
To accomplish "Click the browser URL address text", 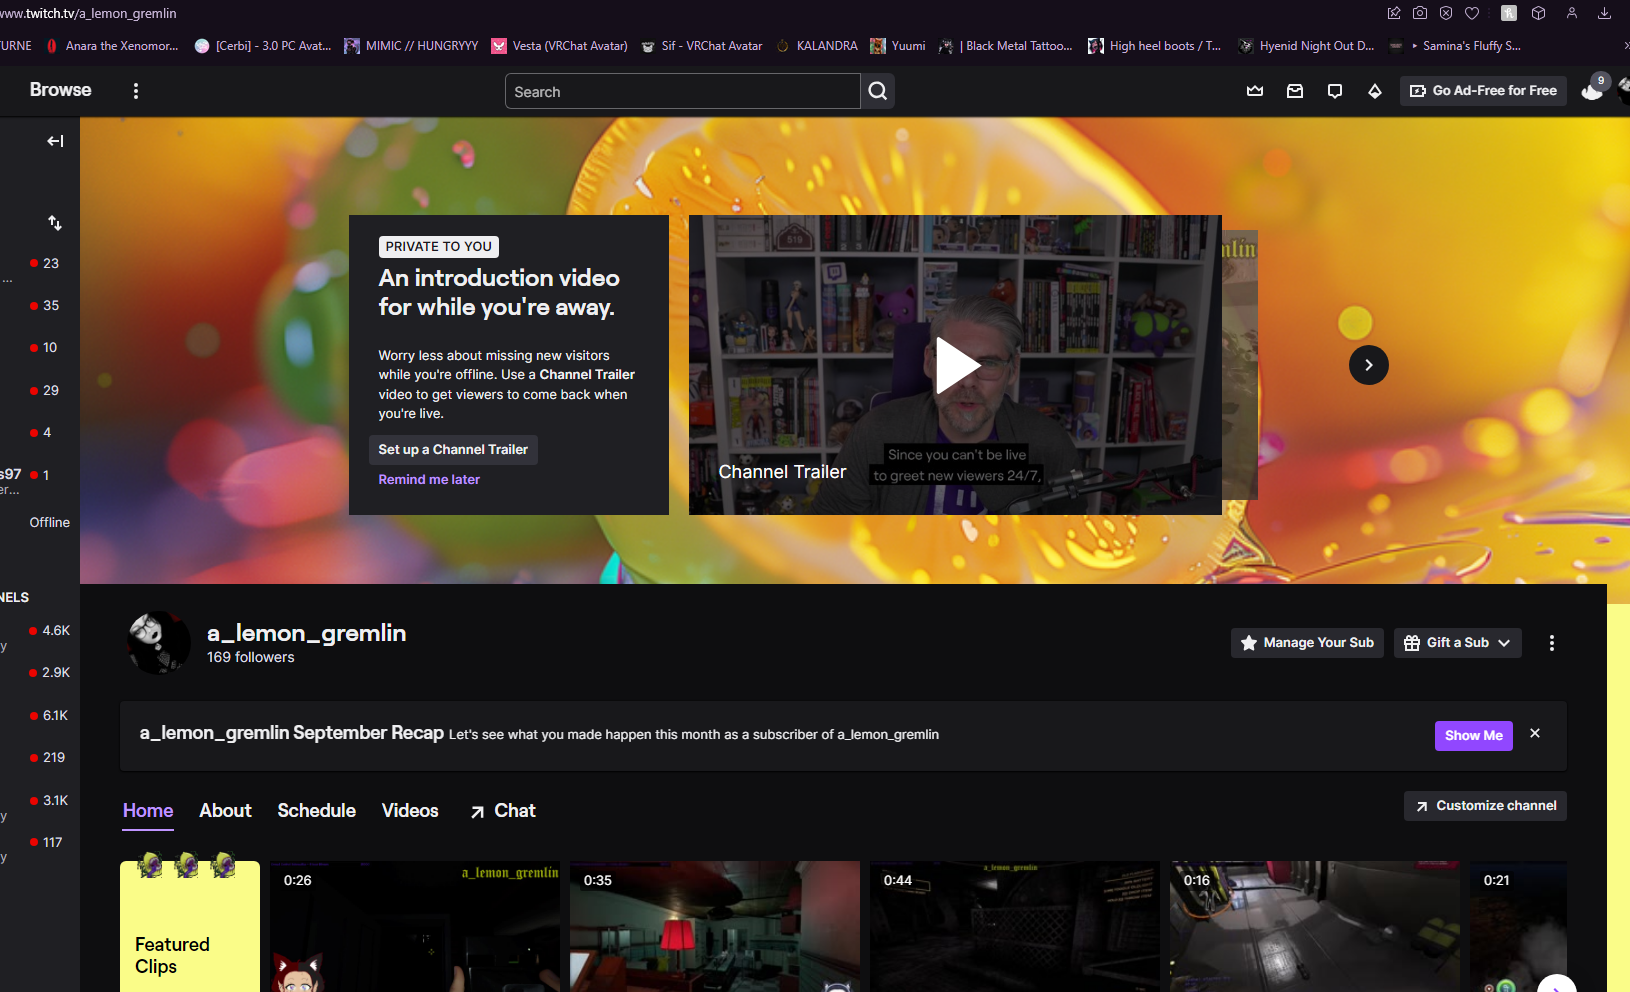I will click(x=88, y=14).
